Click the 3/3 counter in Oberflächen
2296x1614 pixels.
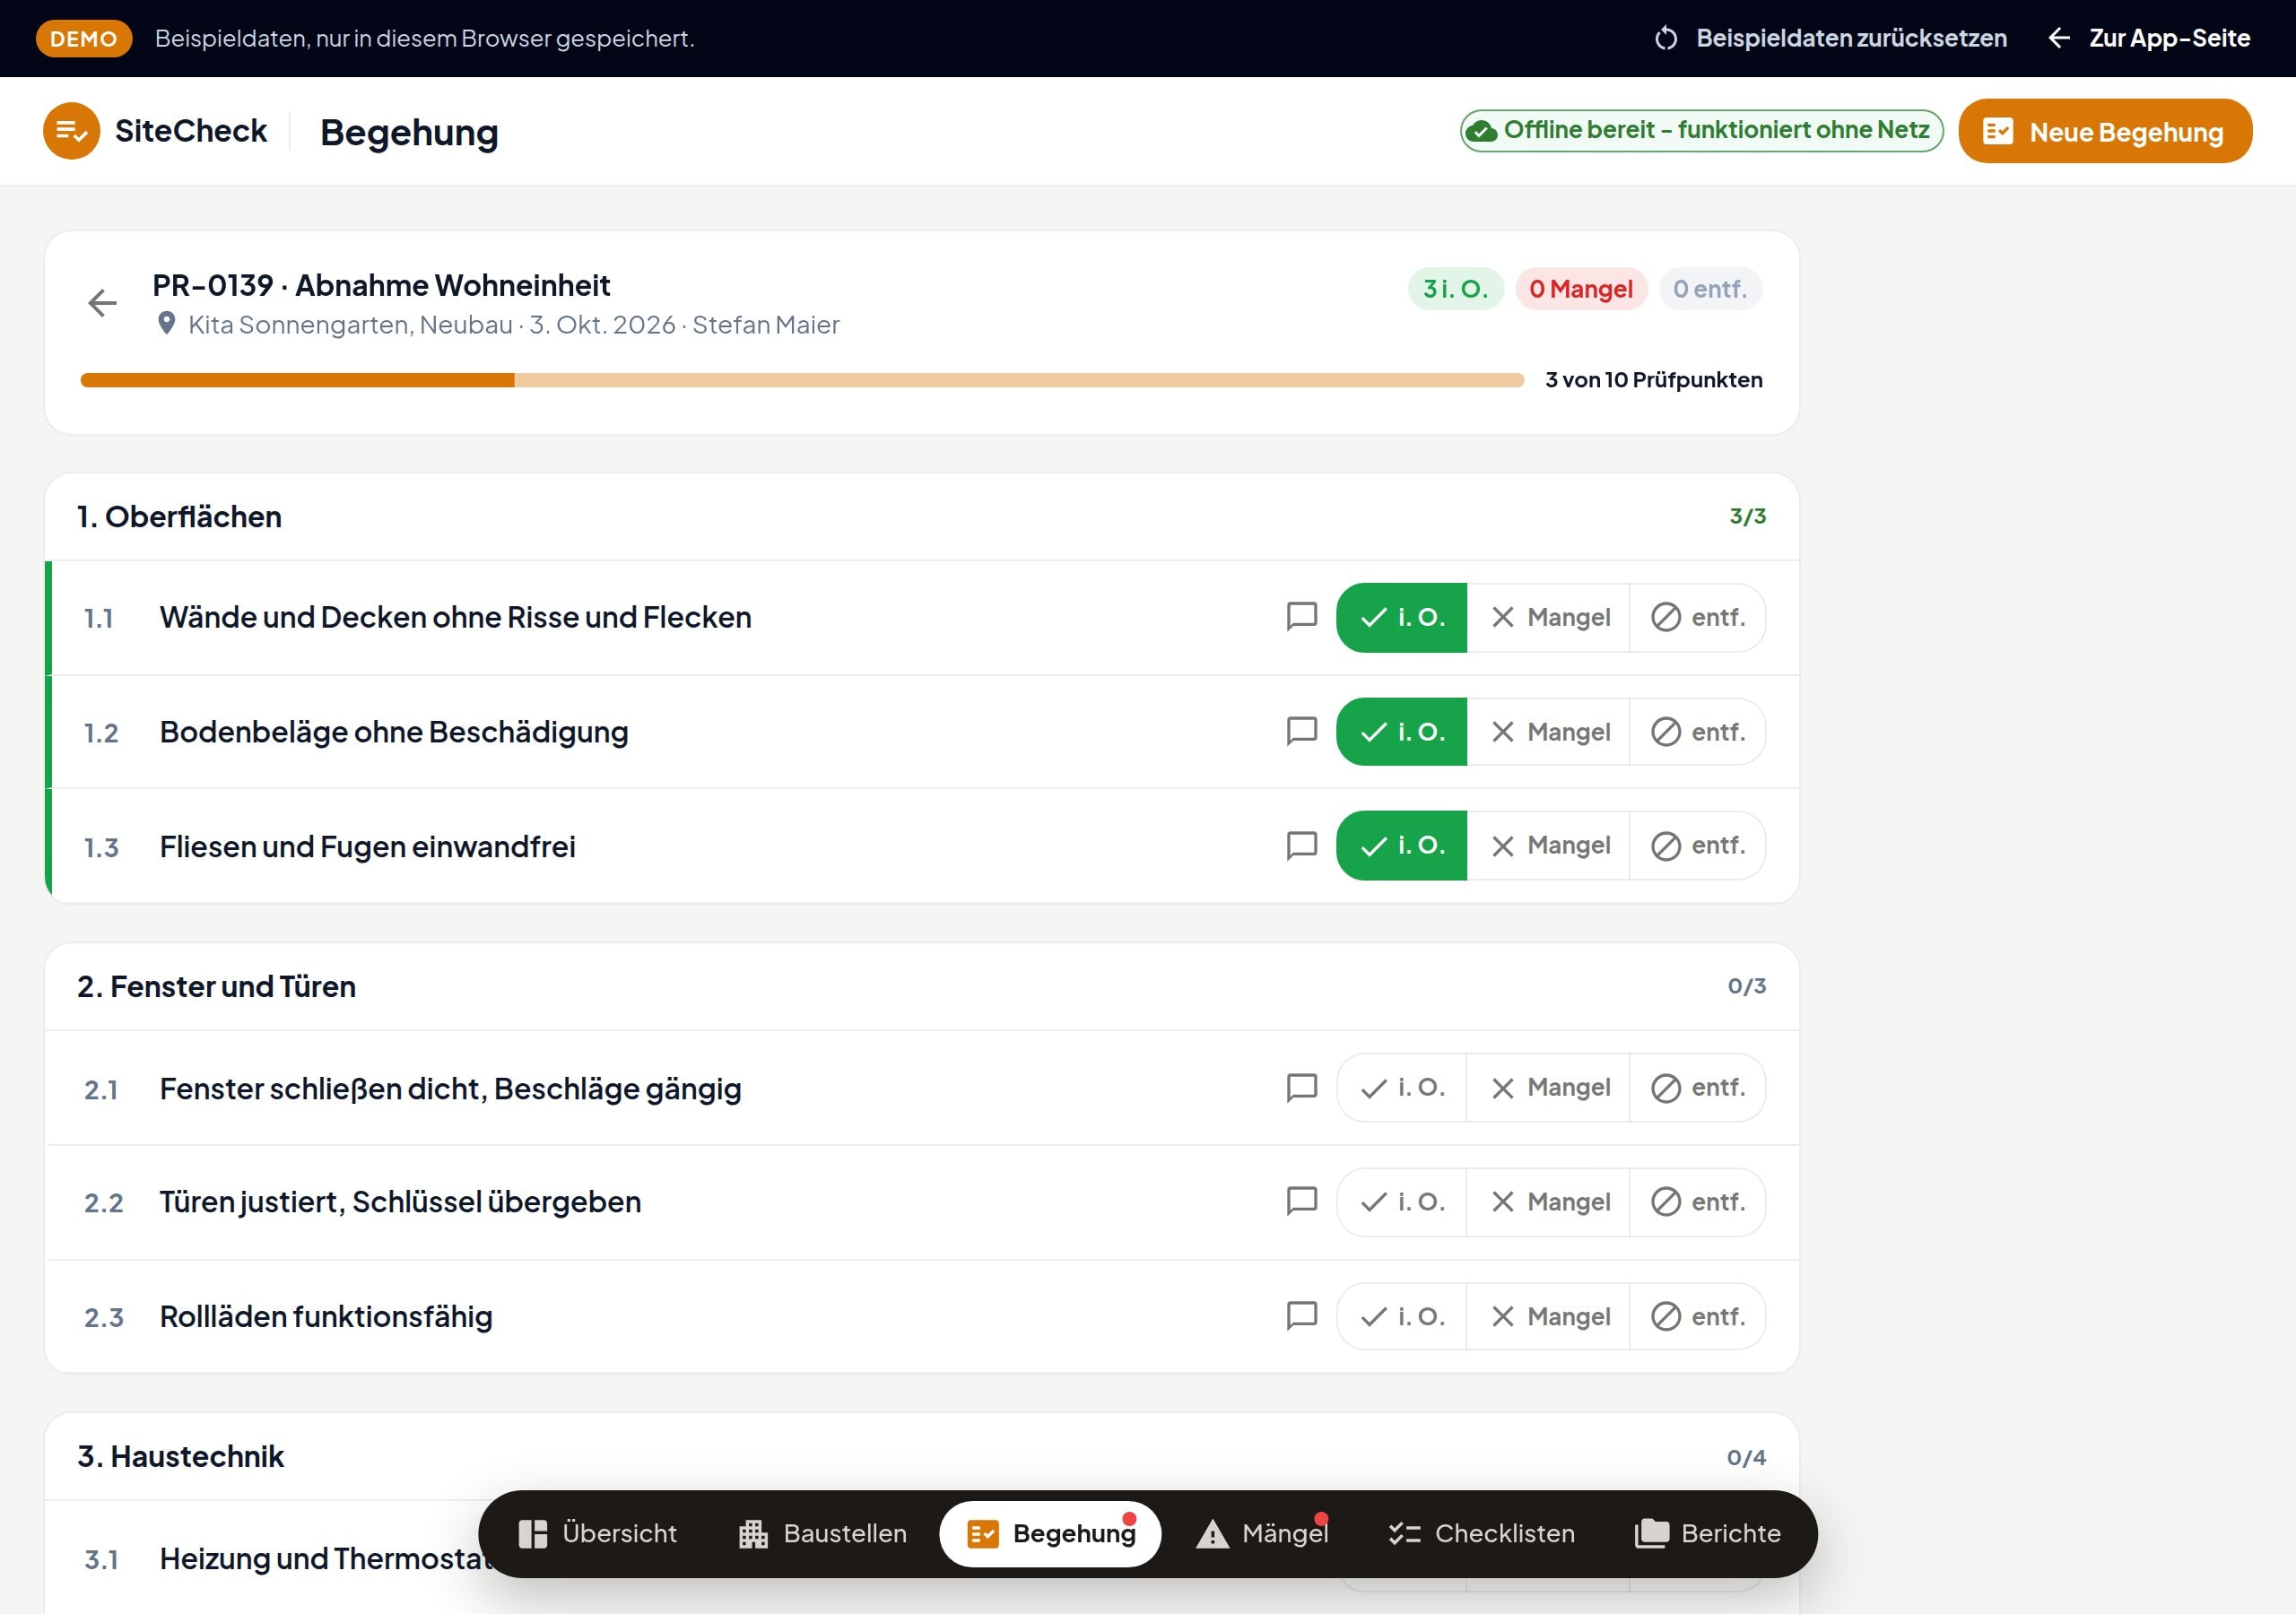click(1747, 516)
